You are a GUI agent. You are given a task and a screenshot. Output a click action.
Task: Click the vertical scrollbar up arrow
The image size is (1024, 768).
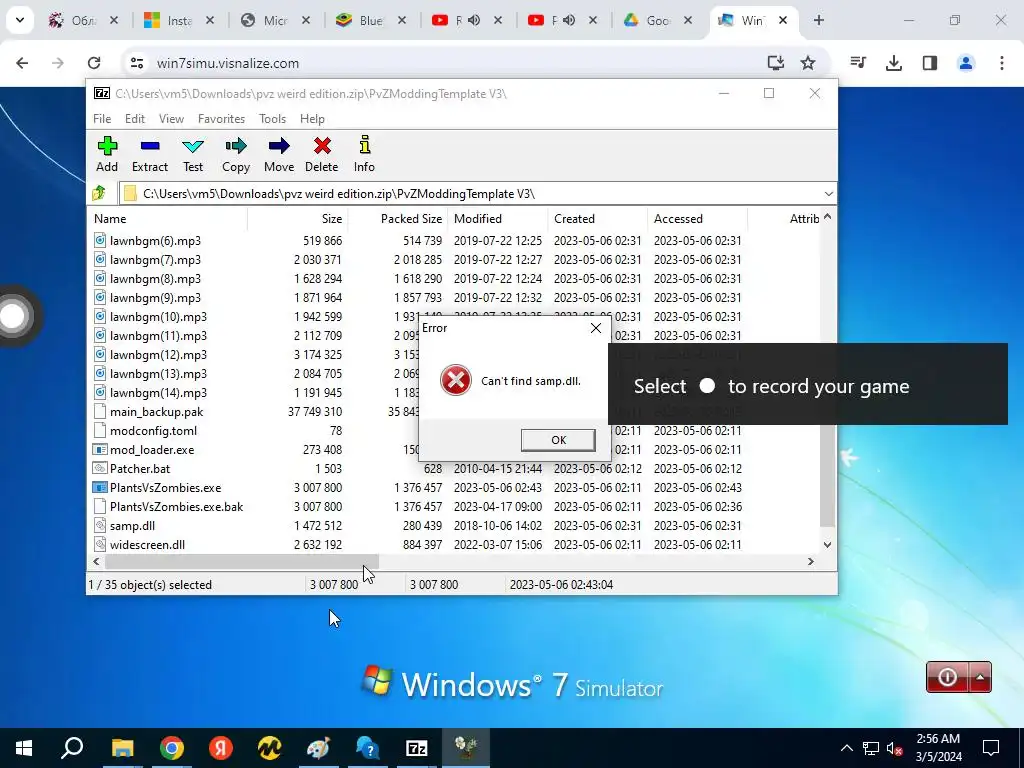(827, 216)
